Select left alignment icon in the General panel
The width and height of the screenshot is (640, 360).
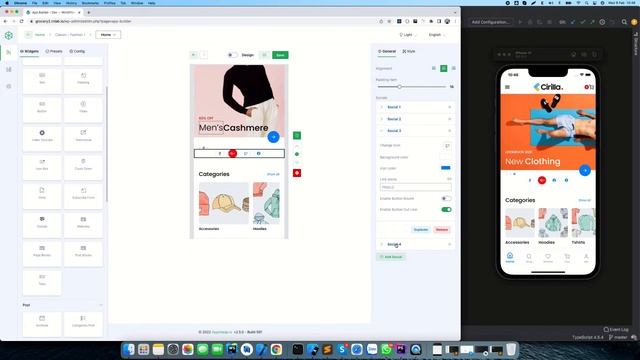(434, 69)
